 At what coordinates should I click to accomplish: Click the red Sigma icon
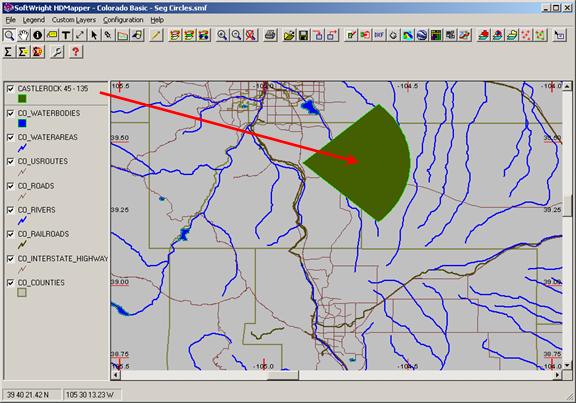pos(37,52)
